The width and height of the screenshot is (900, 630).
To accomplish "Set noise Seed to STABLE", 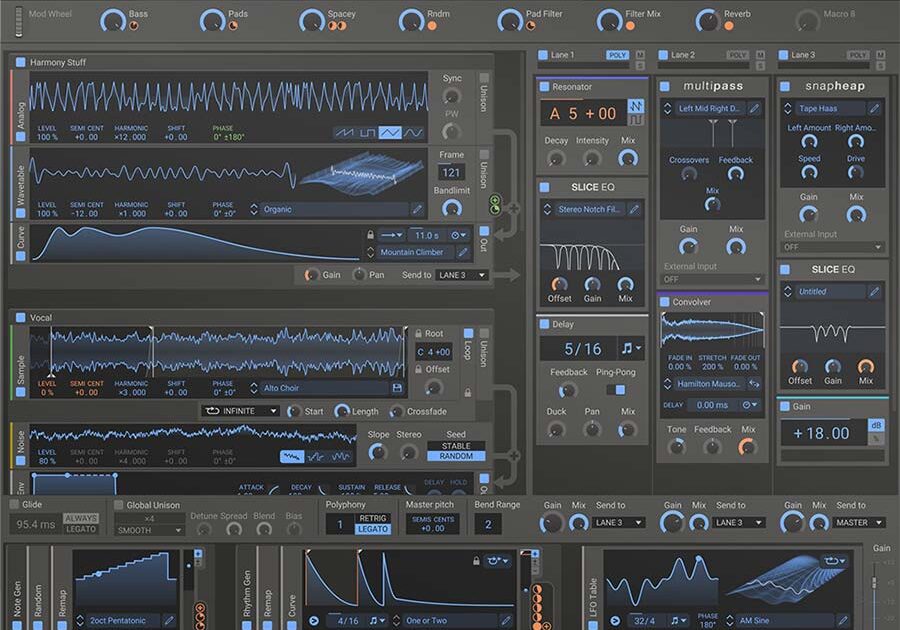I will click(x=456, y=446).
